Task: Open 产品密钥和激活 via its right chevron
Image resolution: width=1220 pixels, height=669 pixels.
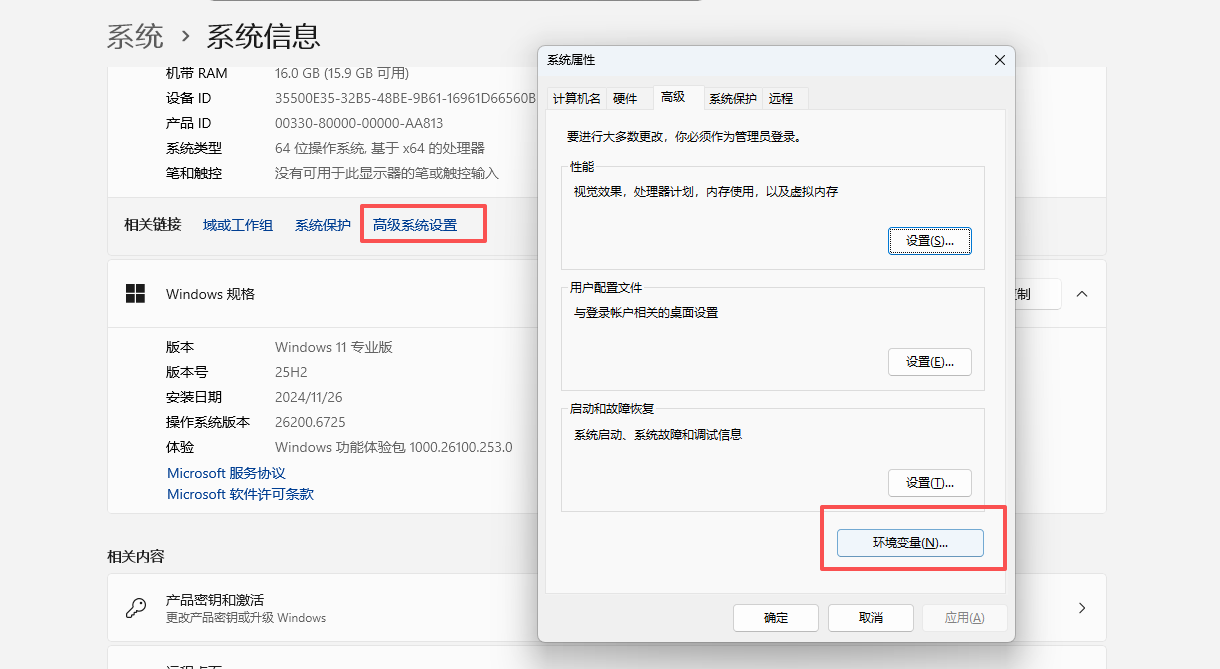Action: (1081, 608)
